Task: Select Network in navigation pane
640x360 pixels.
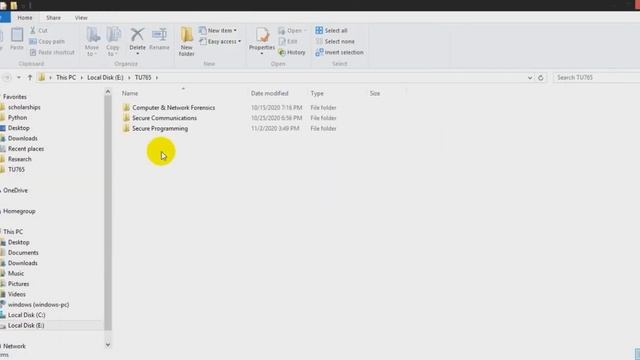Action: click(14, 347)
